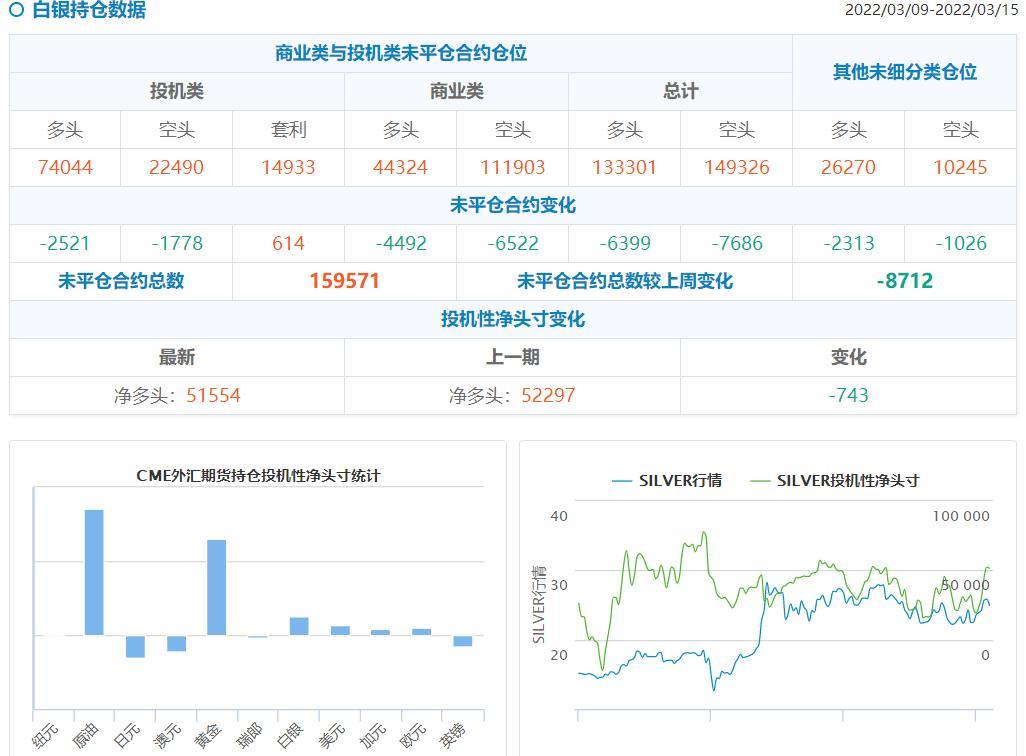The image size is (1026, 756).
Task: Select the 白银 bar in the CME chart
Action: [299, 626]
